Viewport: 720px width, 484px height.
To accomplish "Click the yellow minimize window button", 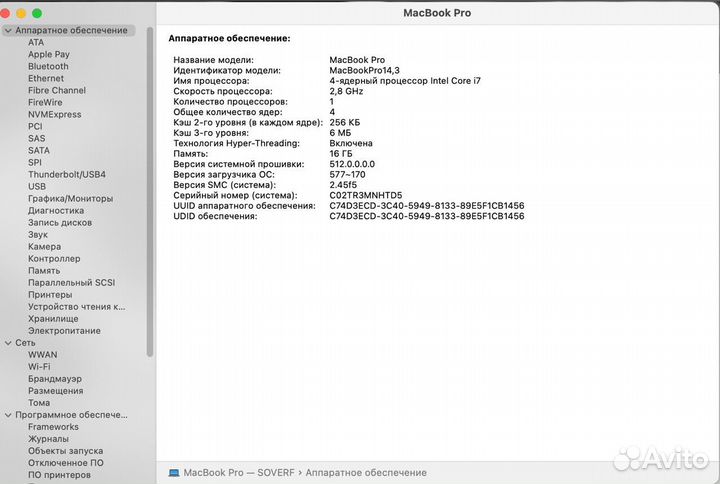I will pos(21,13).
